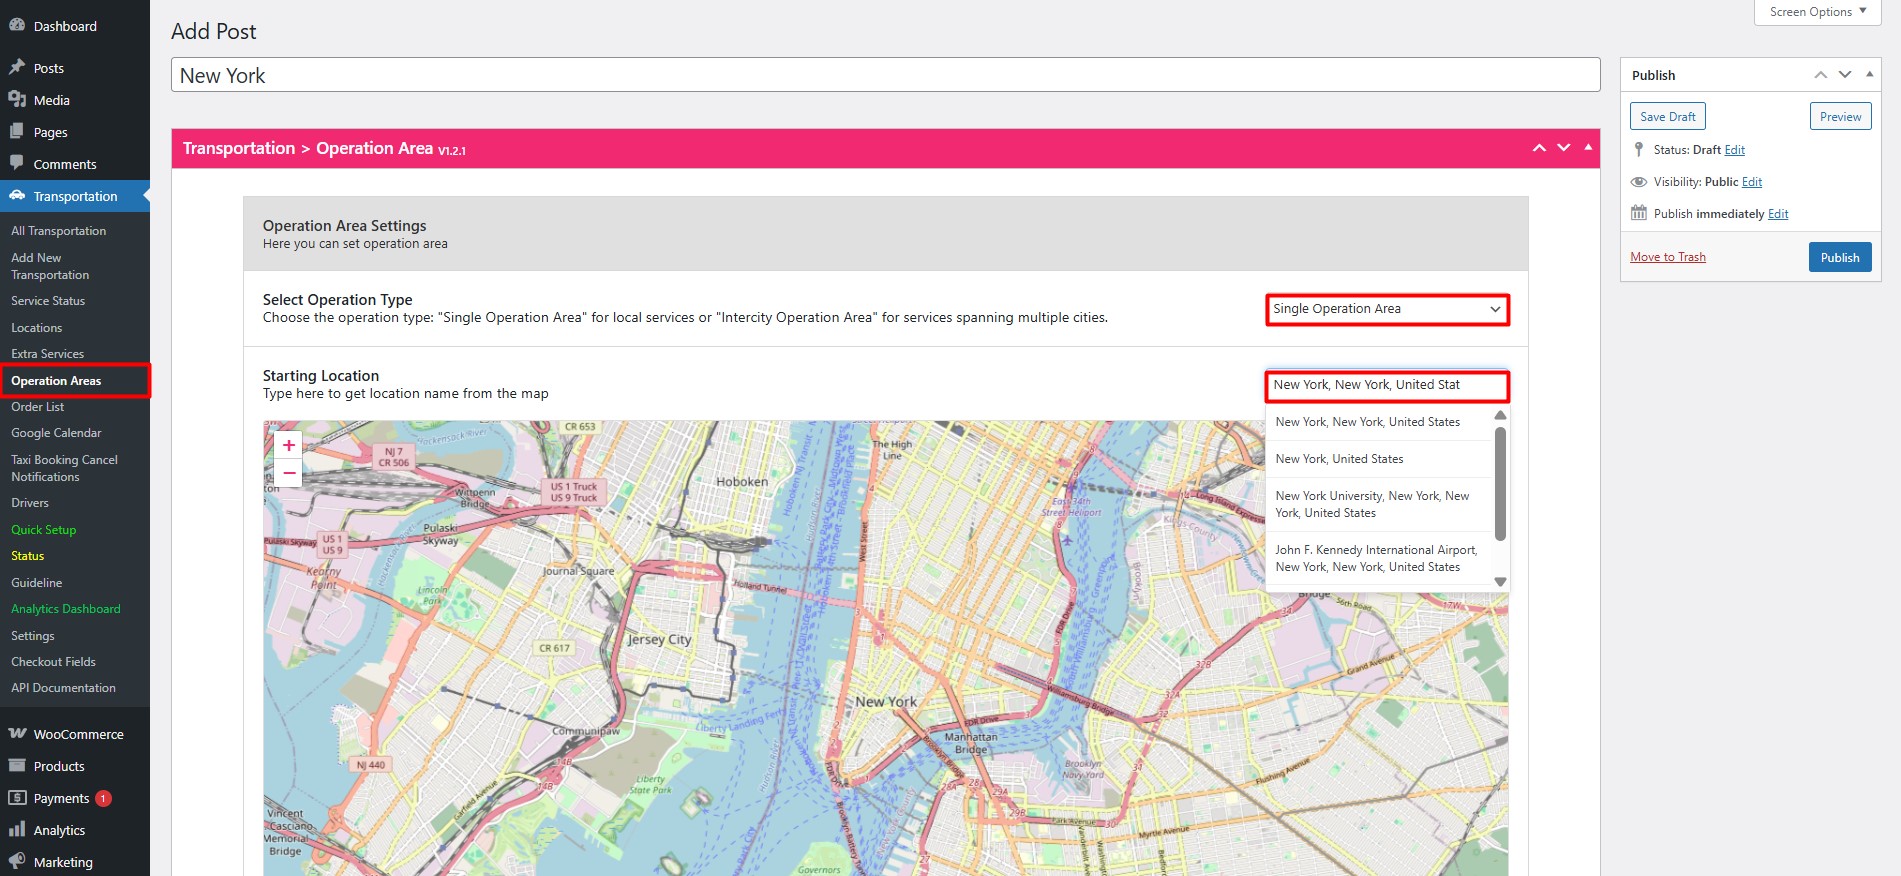Open the Select Operation Type dropdown

tap(1387, 309)
